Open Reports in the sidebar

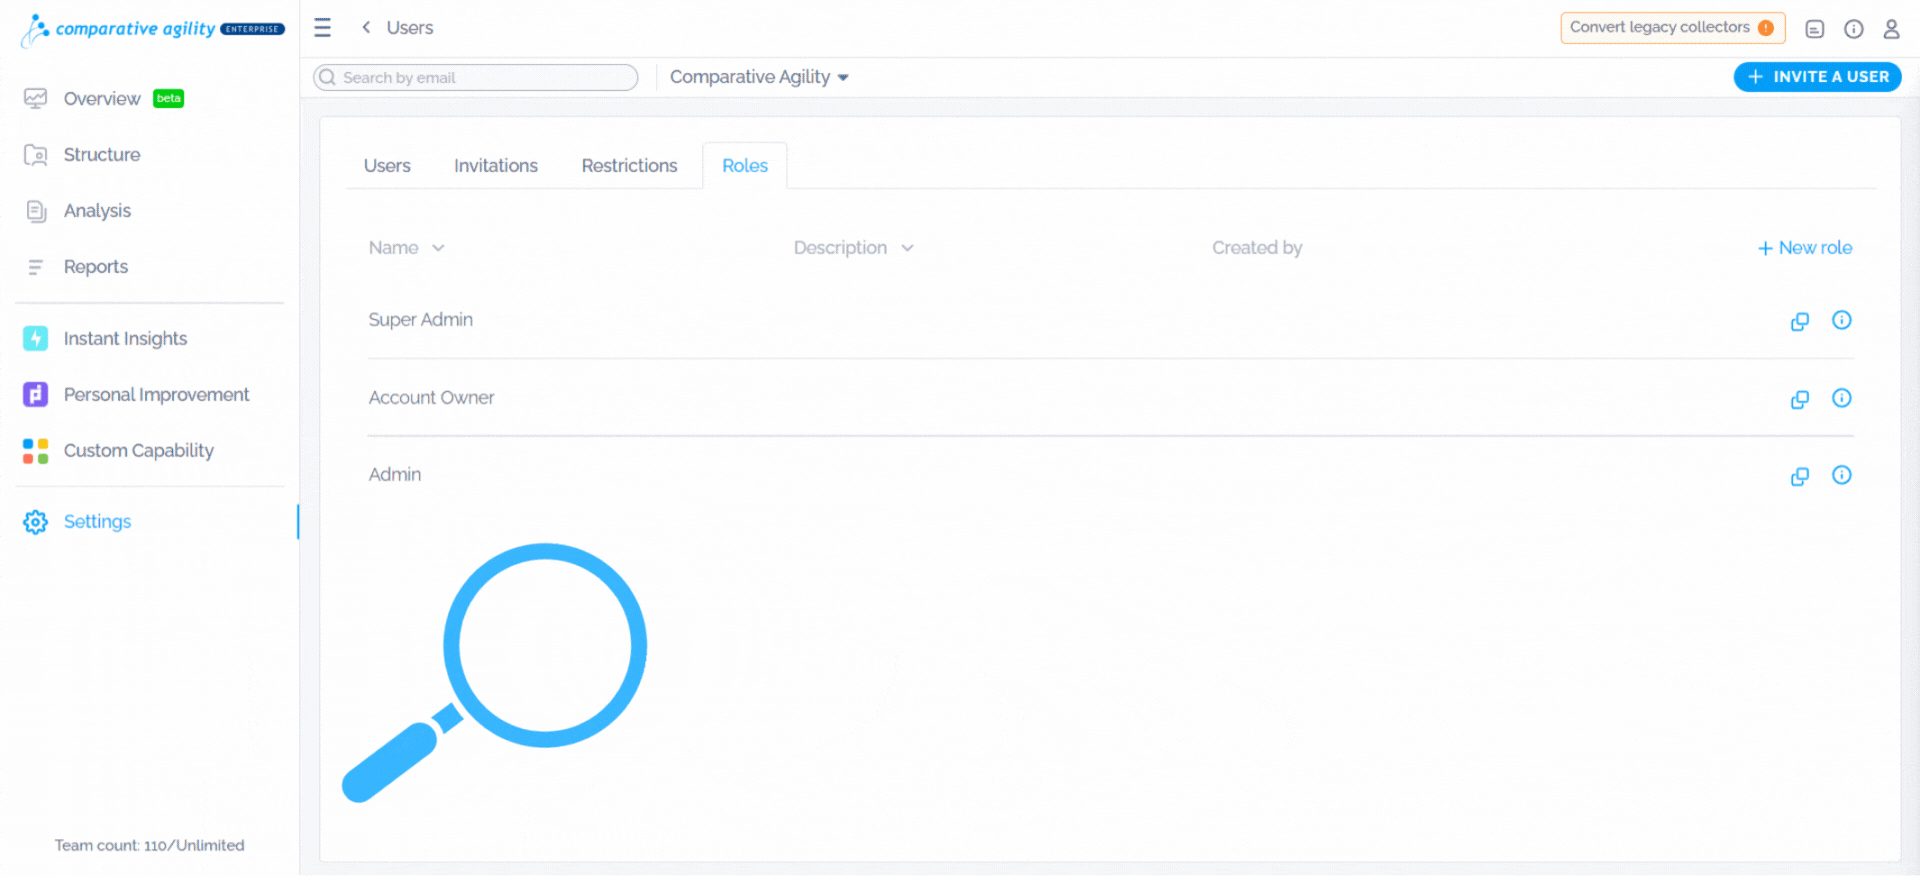coord(96,267)
